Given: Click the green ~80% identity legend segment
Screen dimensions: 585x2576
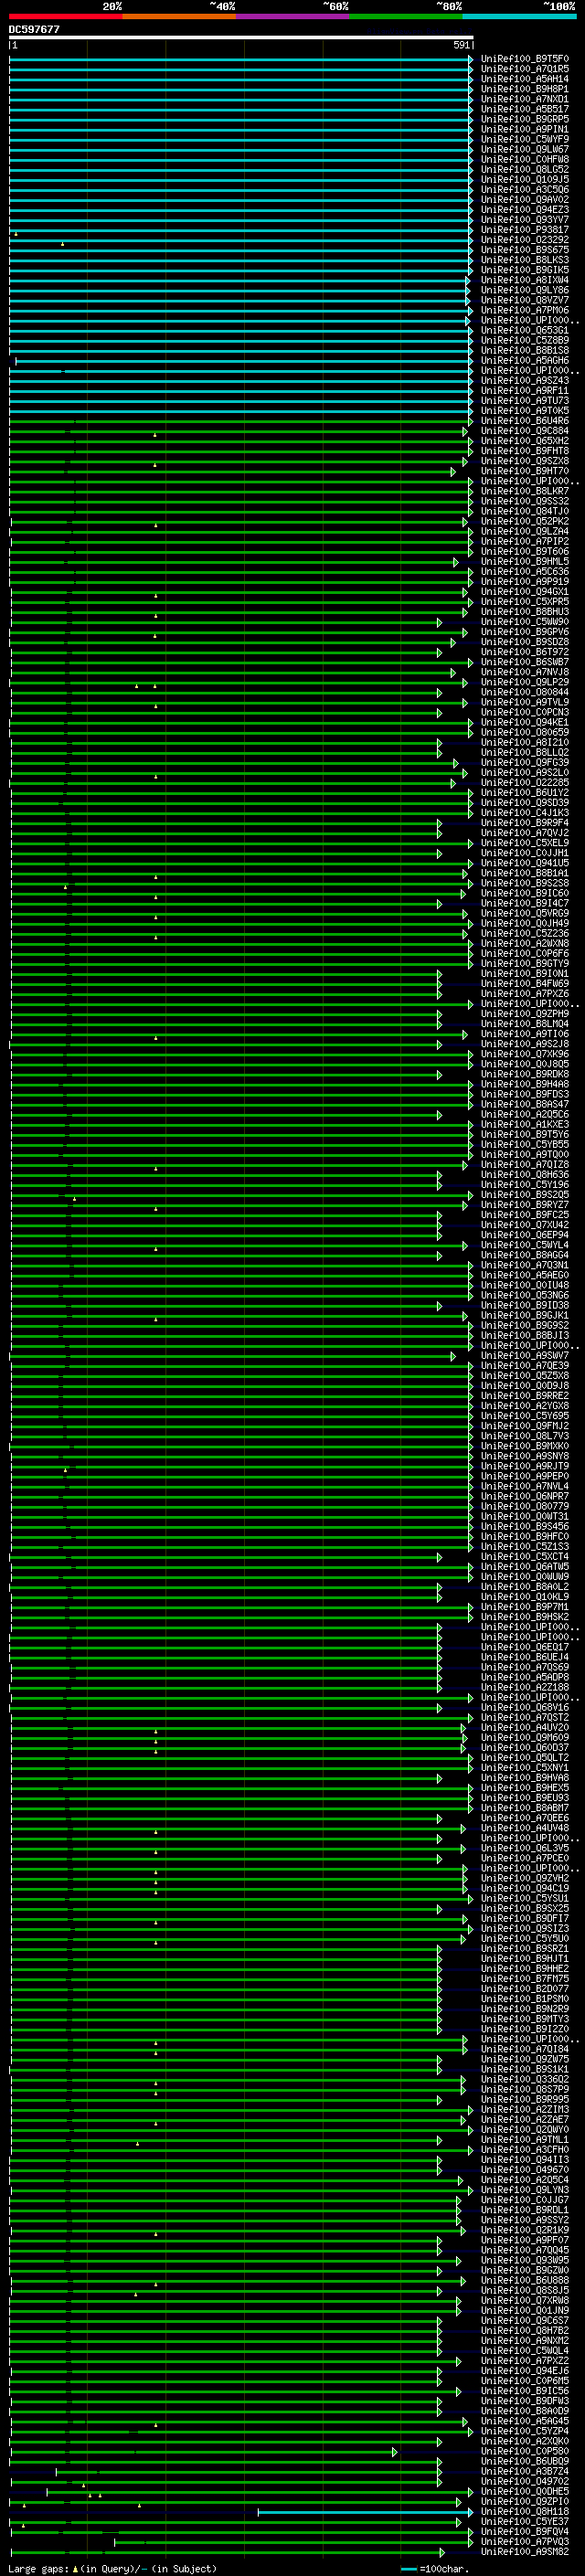Looking at the screenshot, I should coord(406,16).
